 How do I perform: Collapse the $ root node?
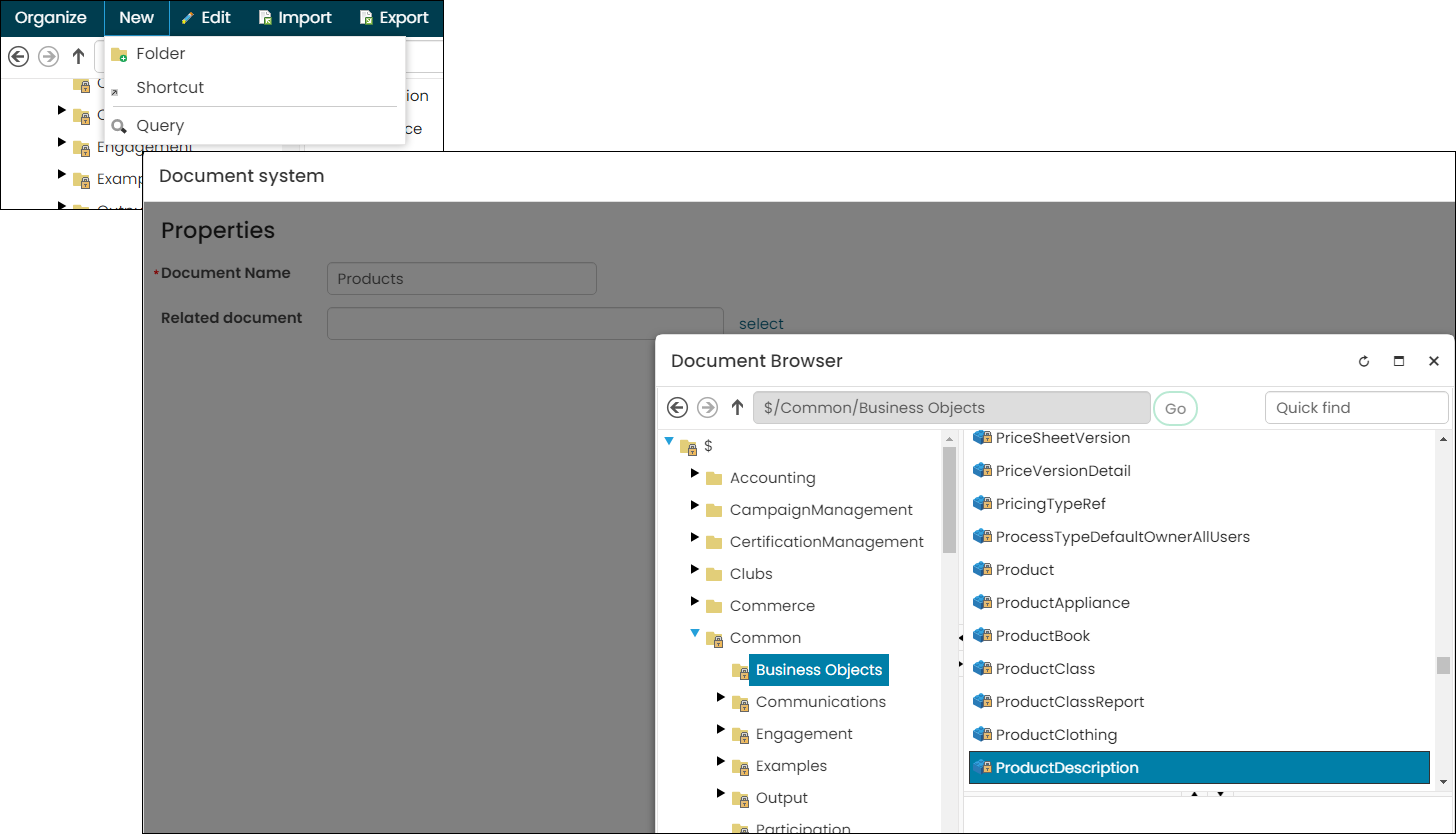[669, 441]
